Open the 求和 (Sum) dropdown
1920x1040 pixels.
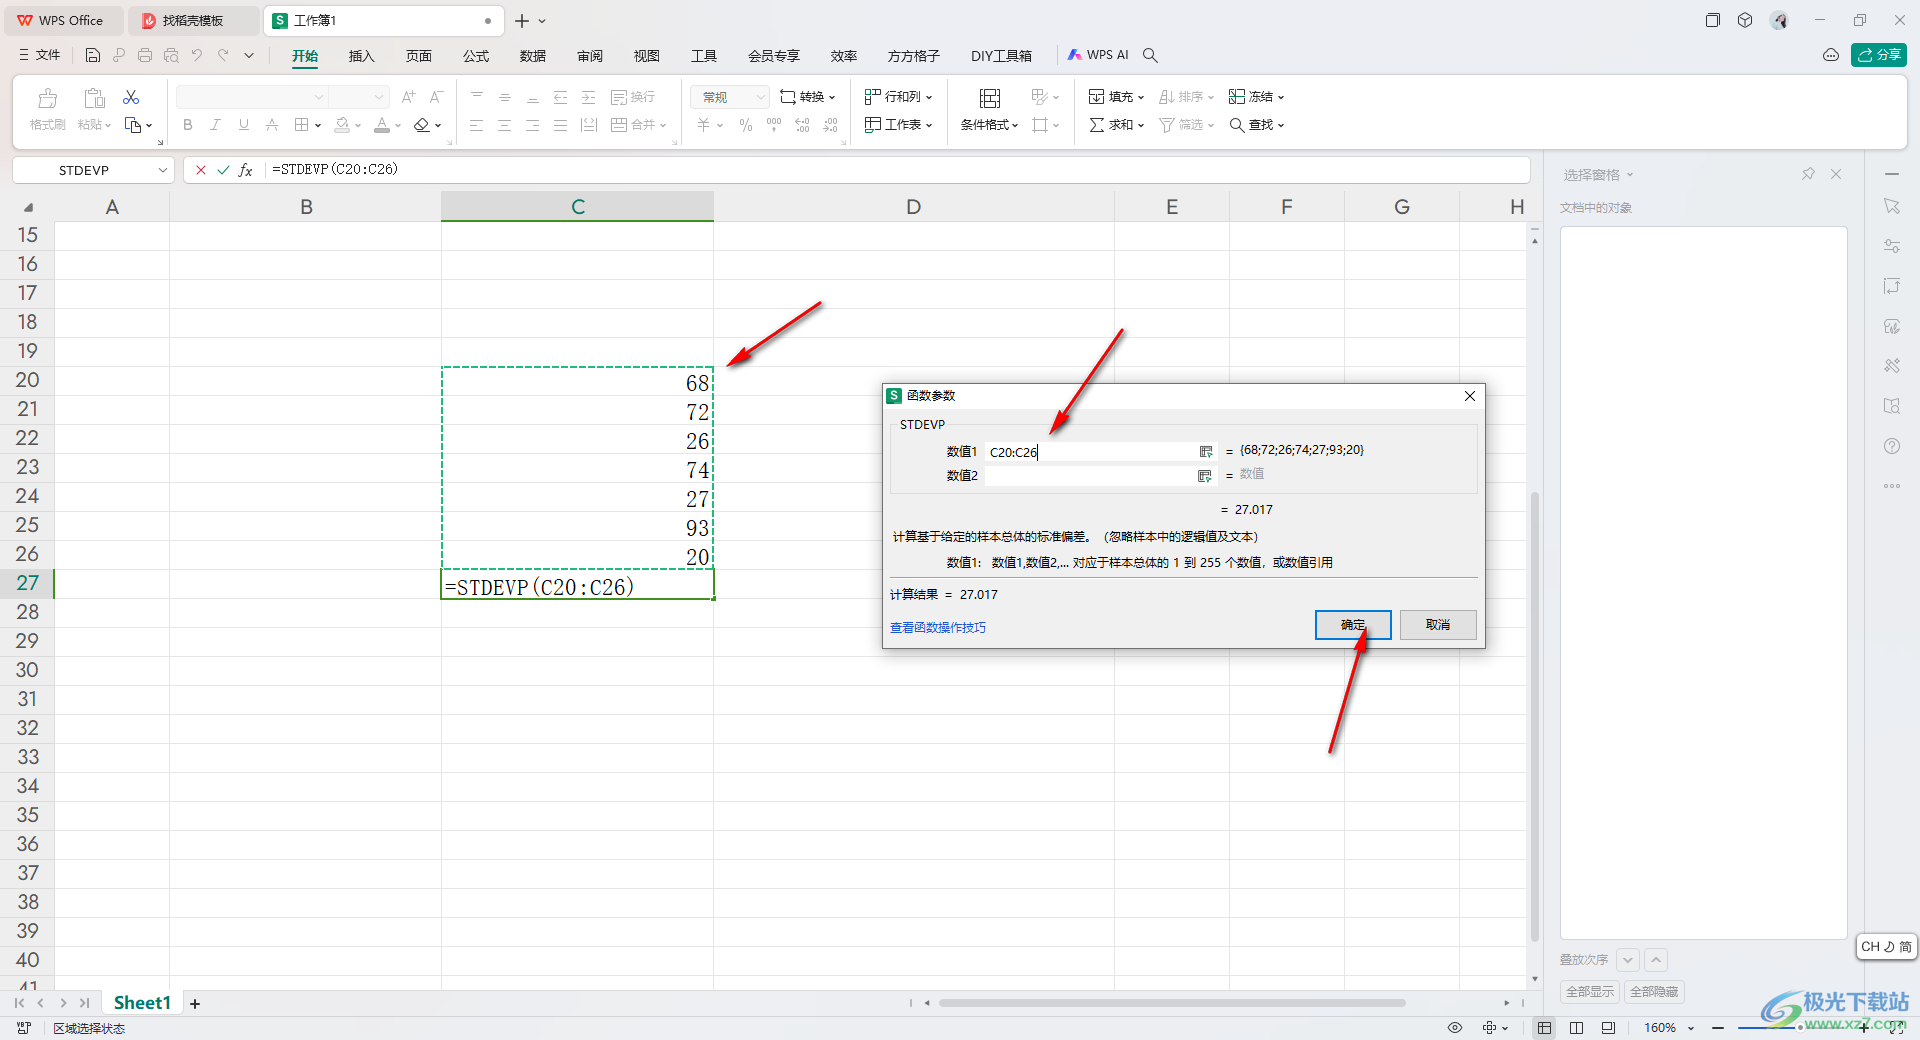pos(1116,125)
